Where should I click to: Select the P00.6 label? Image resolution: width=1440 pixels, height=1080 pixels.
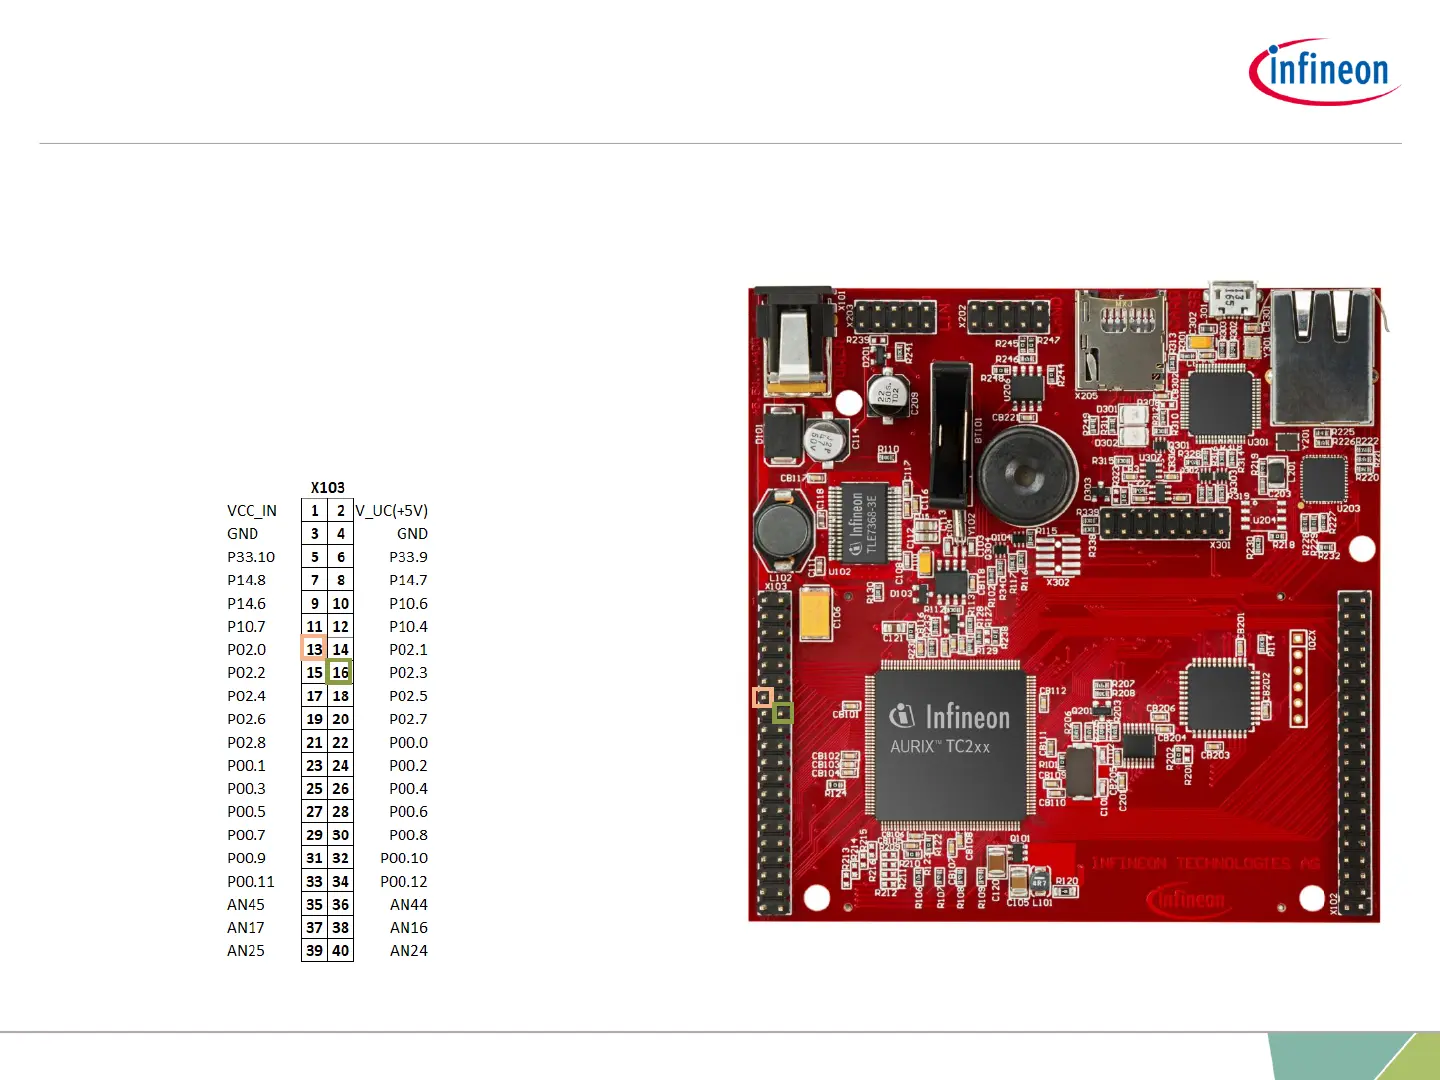pos(408,811)
